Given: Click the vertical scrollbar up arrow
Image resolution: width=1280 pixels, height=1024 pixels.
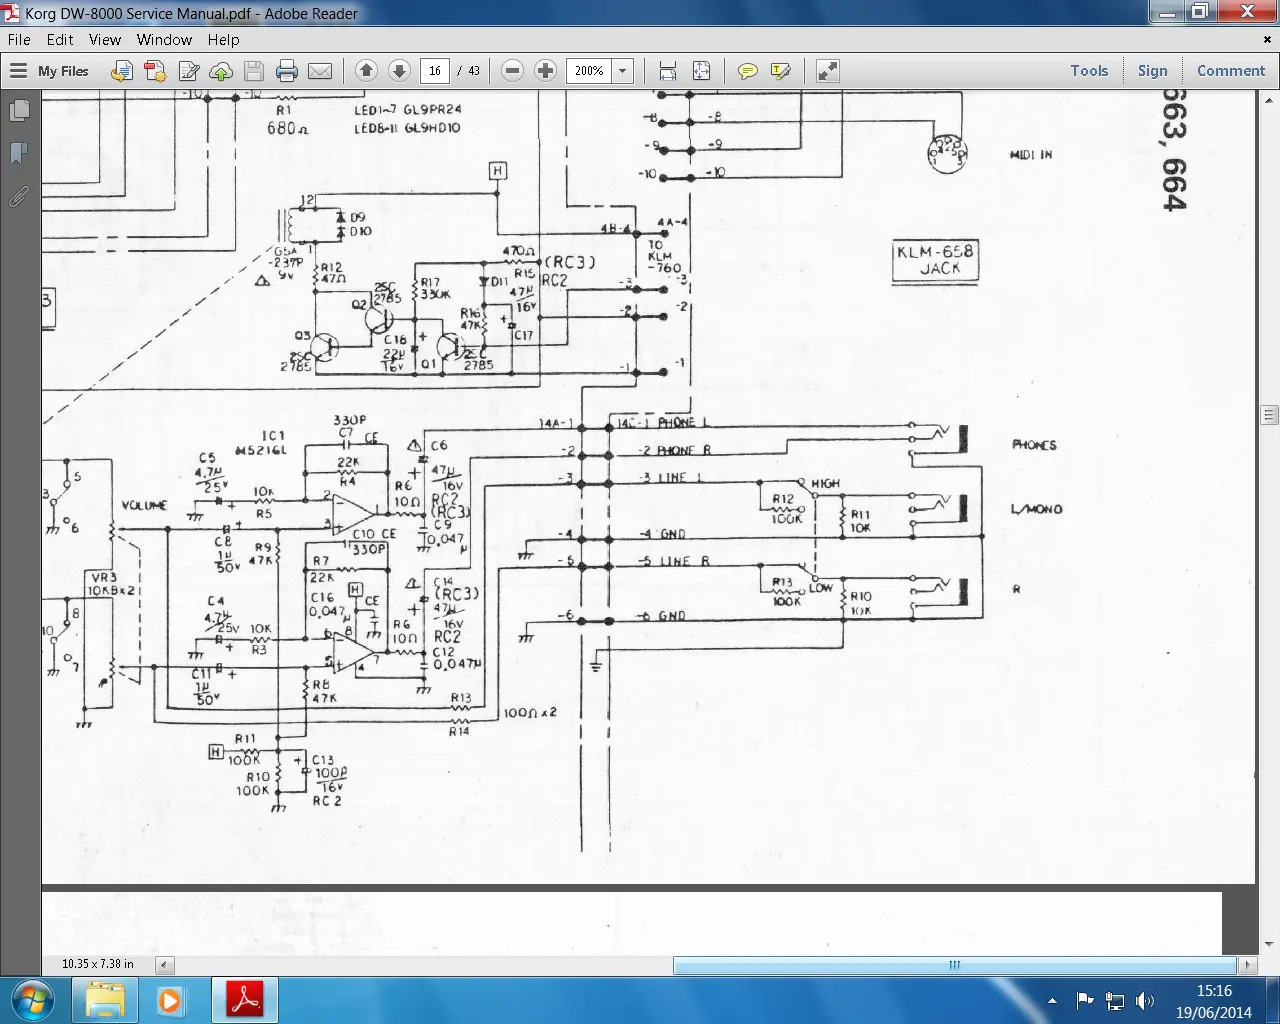Looking at the screenshot, I should 1269,101.
